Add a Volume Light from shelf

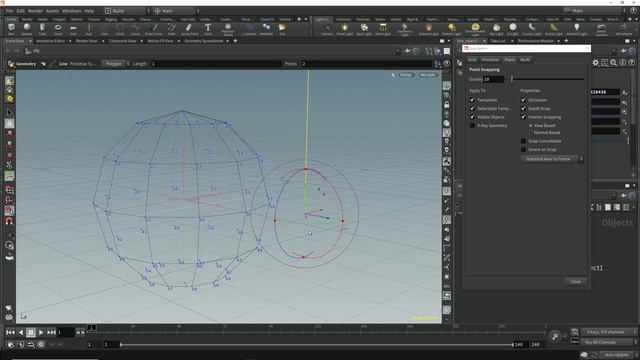click(x=429, y=29)
